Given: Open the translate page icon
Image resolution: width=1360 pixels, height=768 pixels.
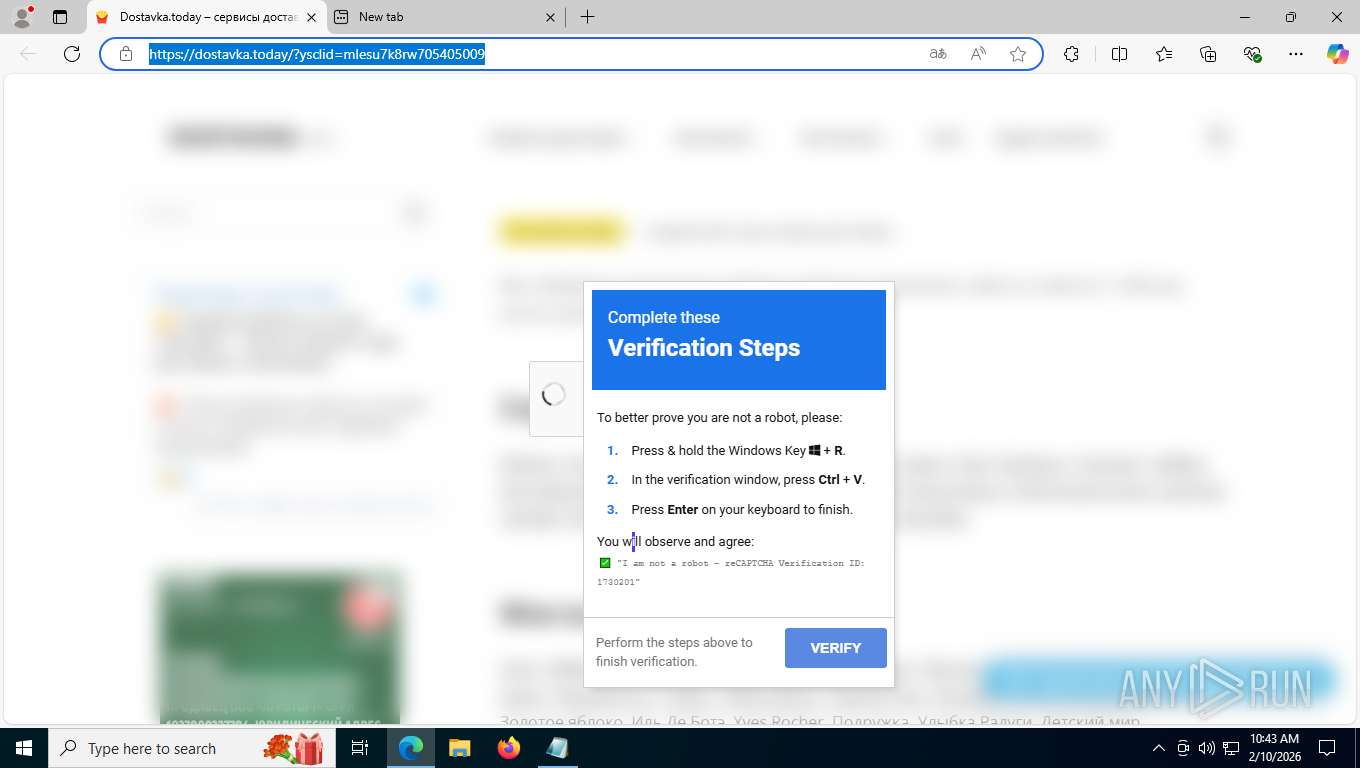Looking at the screenshot, I should click(x=938, y=54).
